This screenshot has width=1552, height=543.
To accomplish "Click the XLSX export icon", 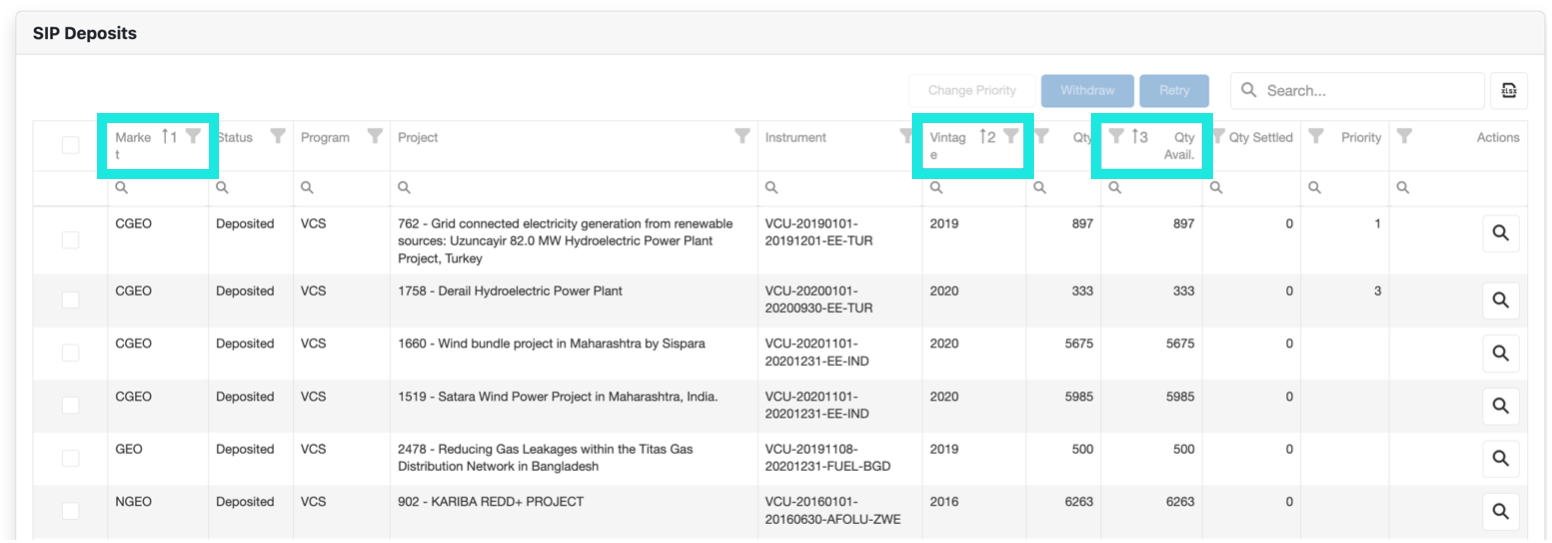I will tap(1508, 90).
